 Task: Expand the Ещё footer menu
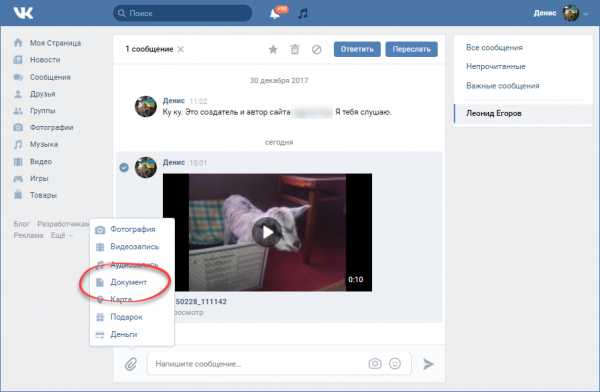point(61,235)
